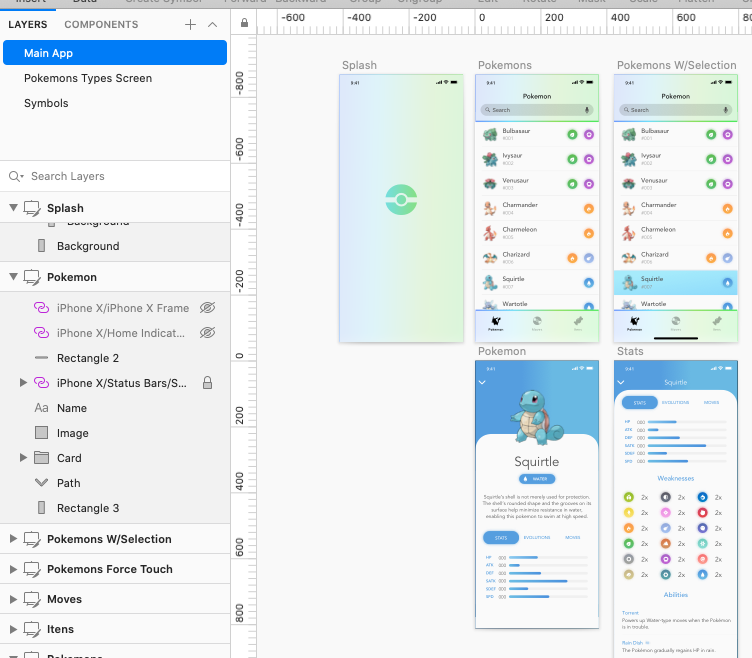Click the Squirtle image on Pokemon artboard
This screenshot has width=752, height=658.
point(535,417)
